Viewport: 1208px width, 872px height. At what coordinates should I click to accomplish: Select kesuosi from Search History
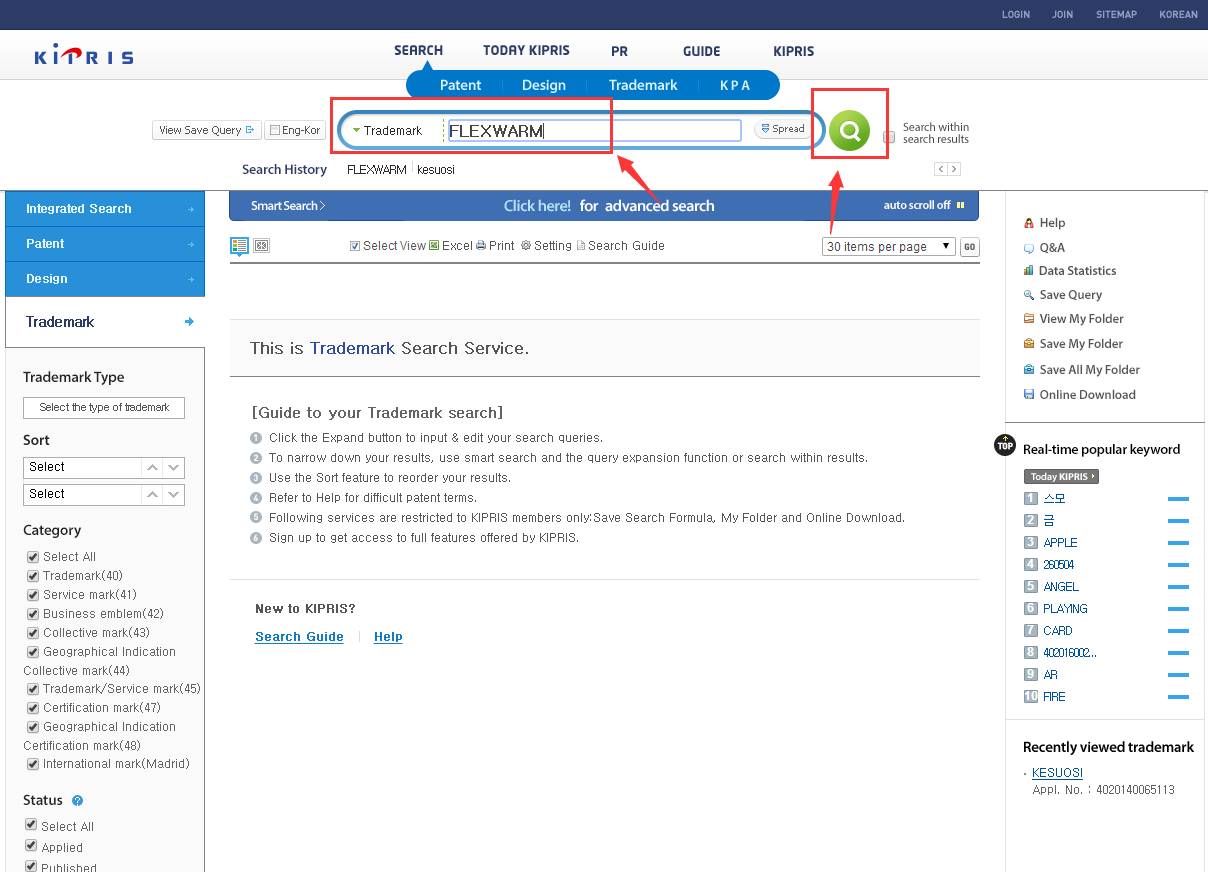tap(436, 170)
